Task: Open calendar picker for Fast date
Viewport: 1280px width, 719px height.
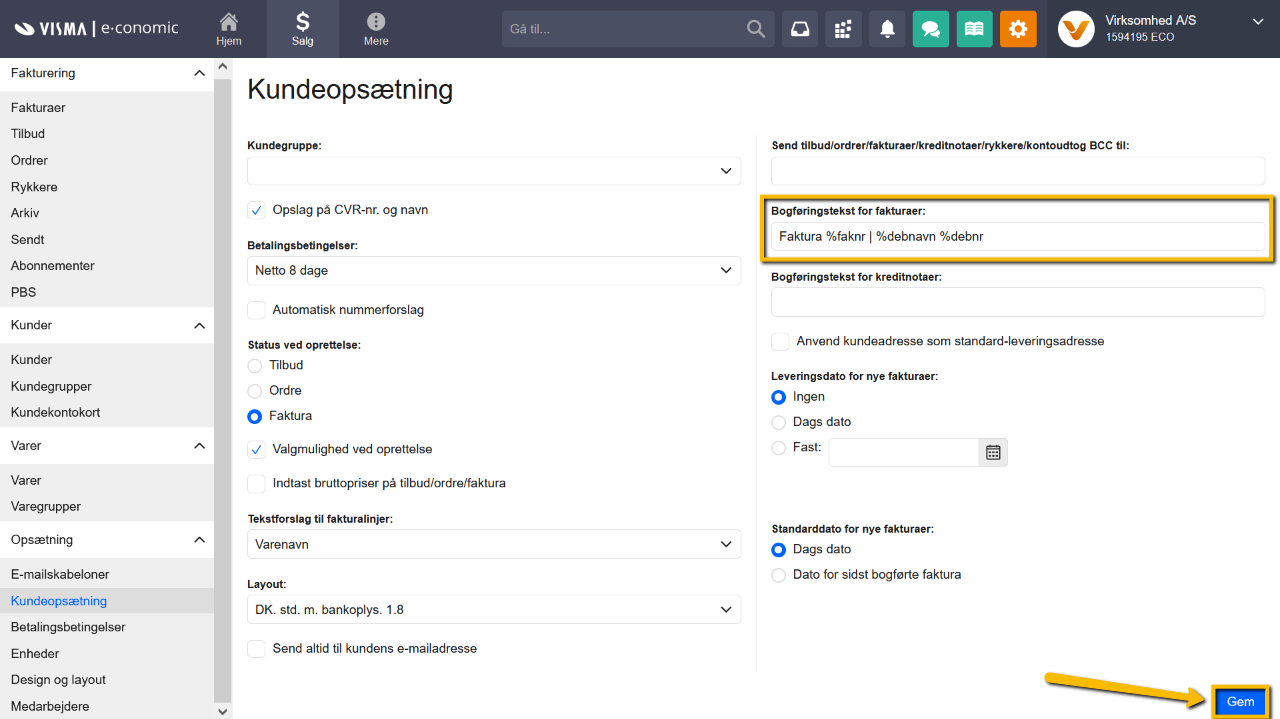Action: 993,452
